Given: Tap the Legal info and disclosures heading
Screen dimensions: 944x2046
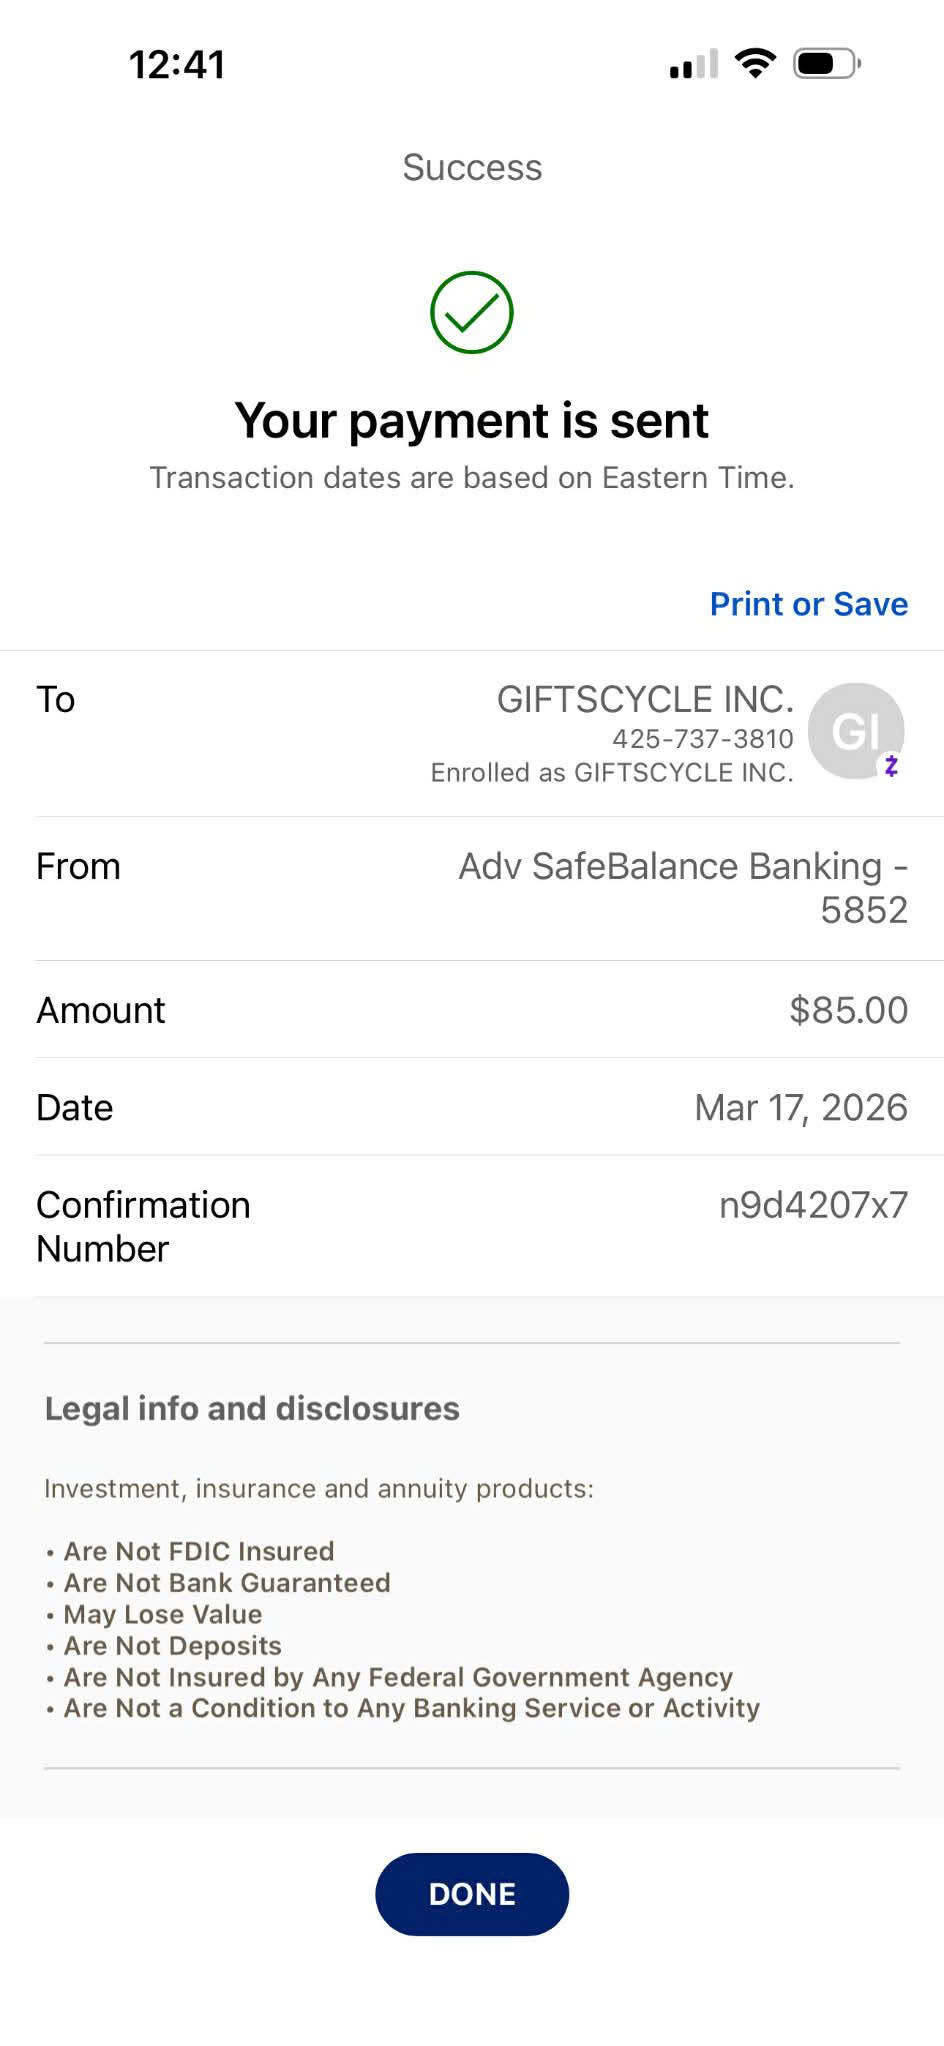Looking at the screenshot, I should (252, 1408).
